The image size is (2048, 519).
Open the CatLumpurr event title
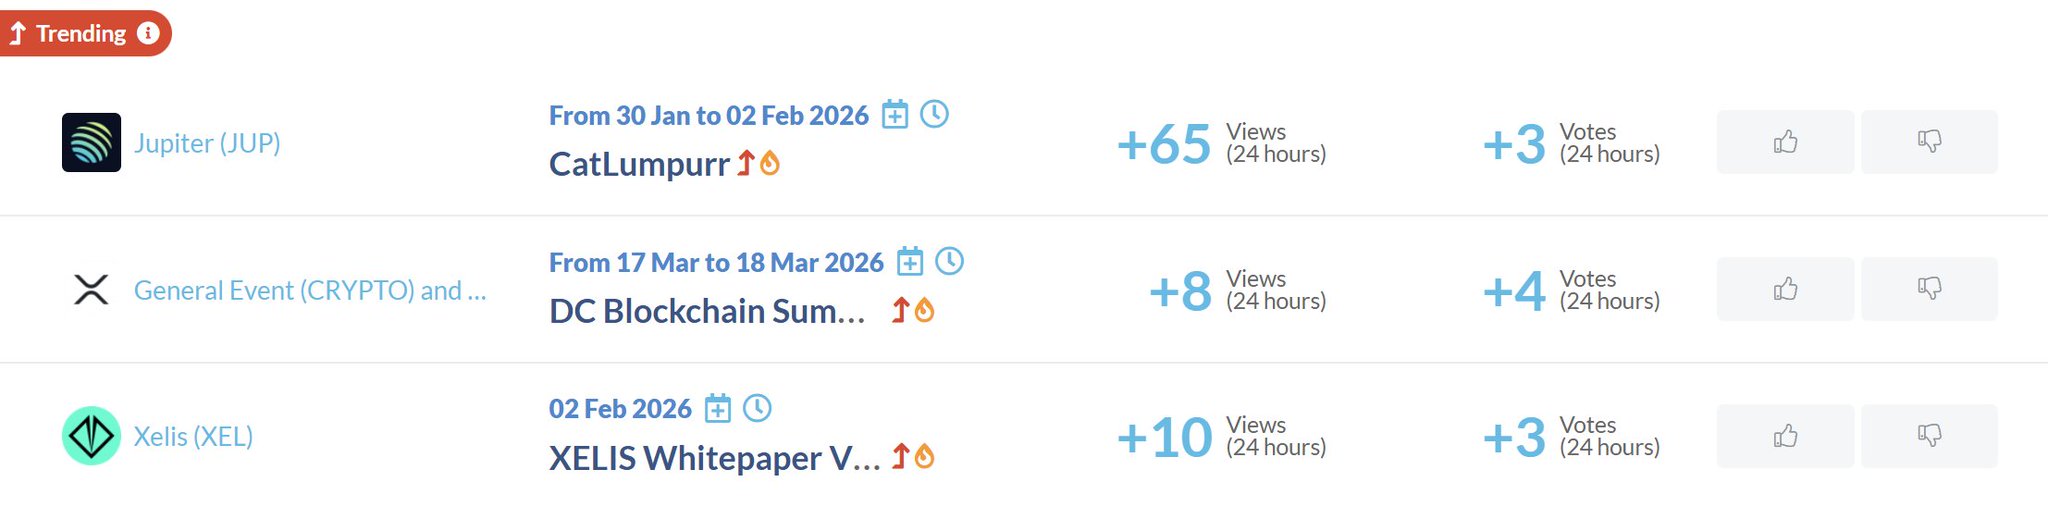639,164
